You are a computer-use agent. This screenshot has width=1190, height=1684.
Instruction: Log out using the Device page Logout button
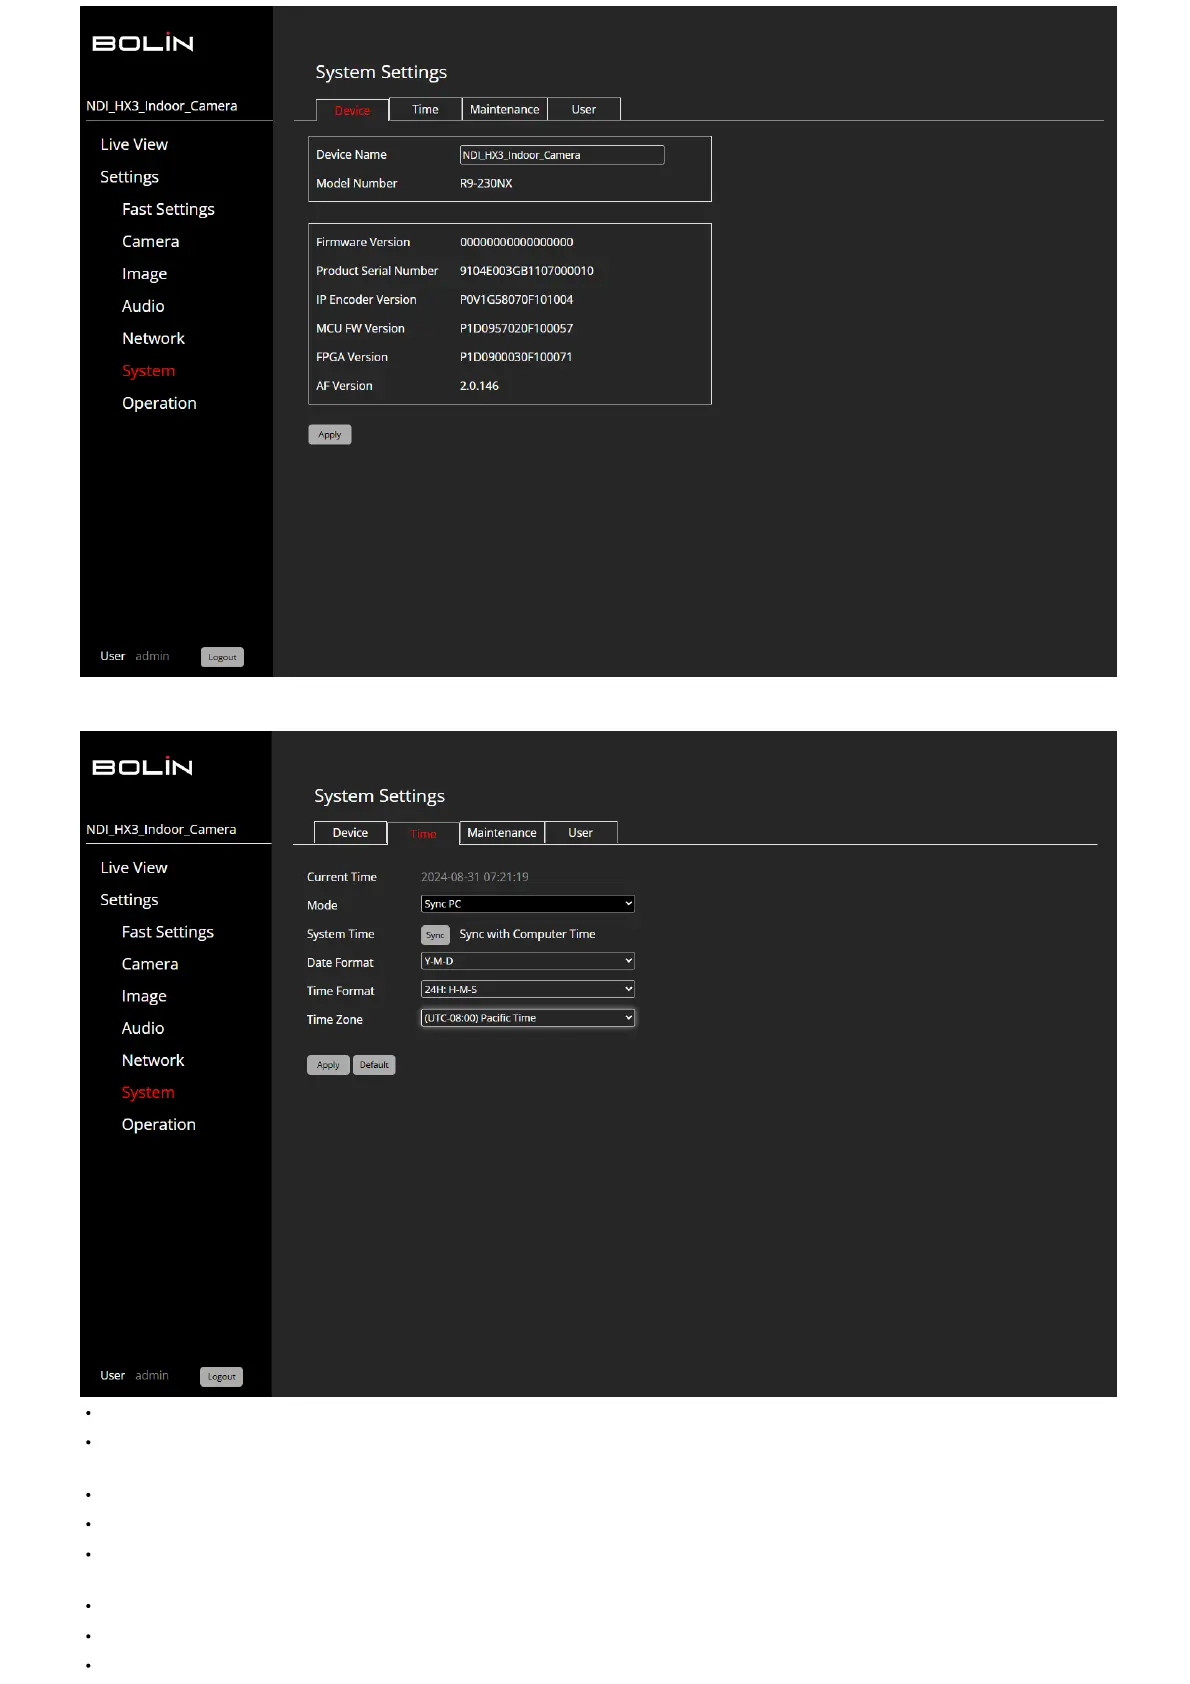click(222, 657)
